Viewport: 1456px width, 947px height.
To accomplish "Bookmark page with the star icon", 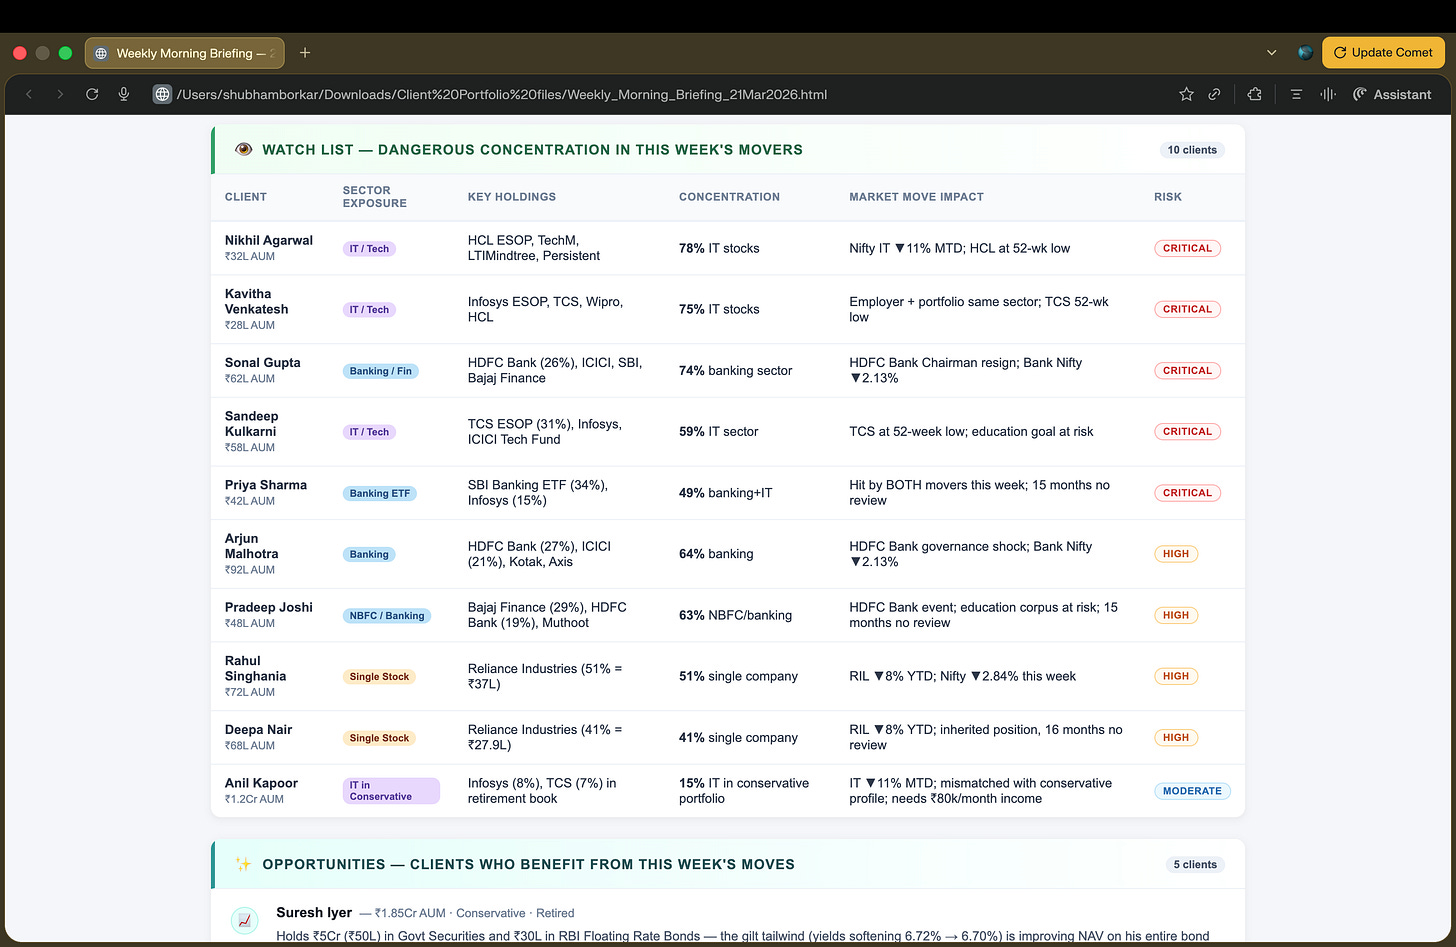I will click(1186, 94).
